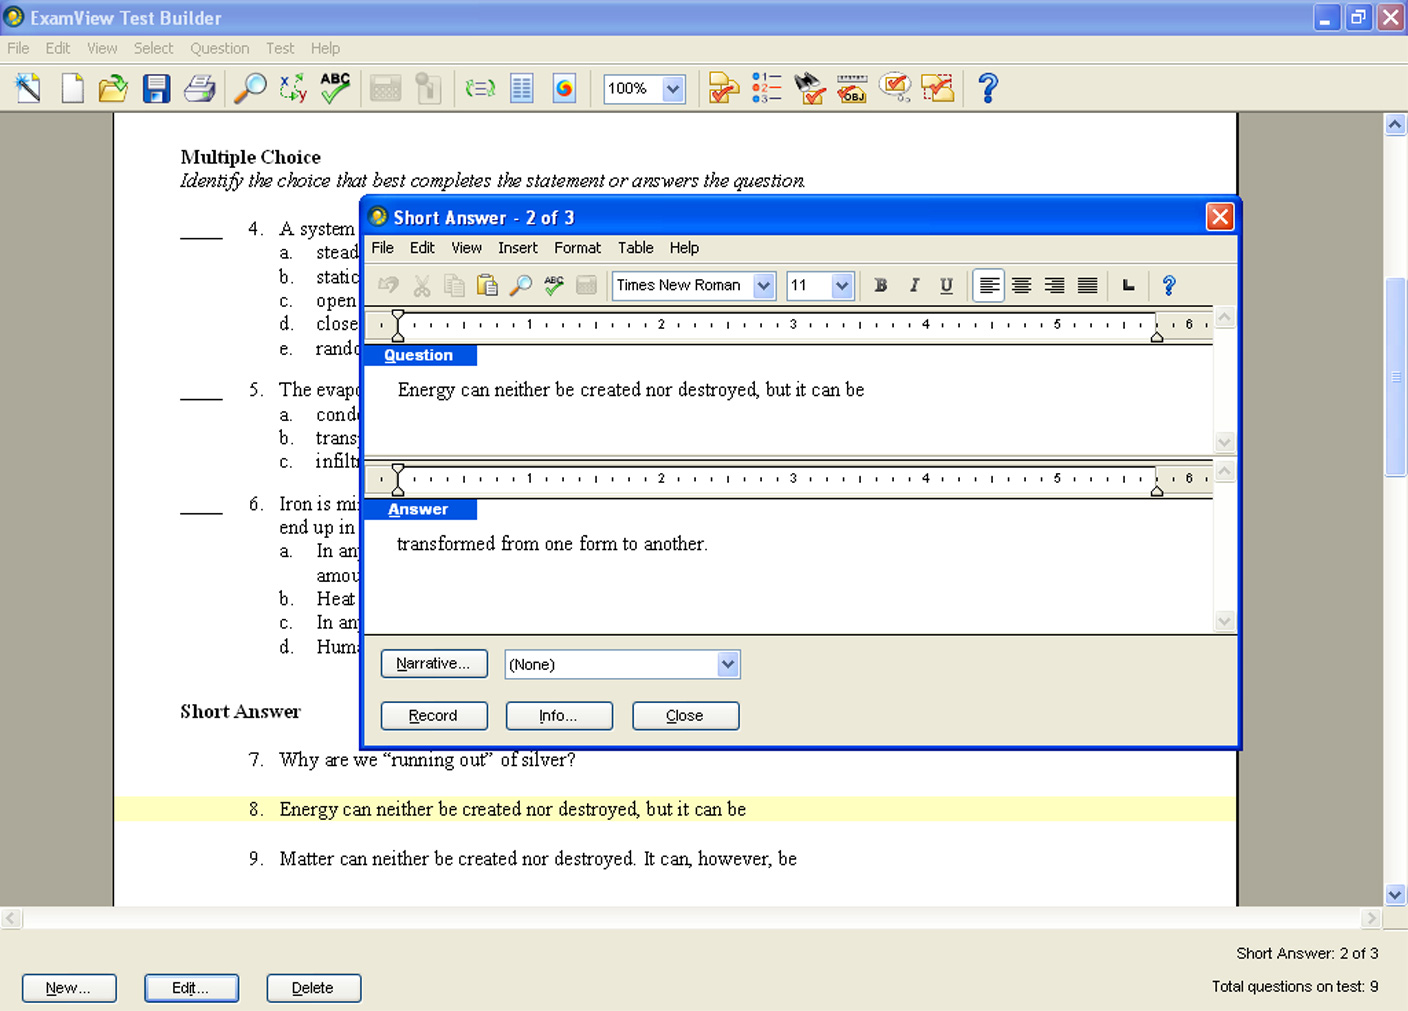Open the 100% zoom dropdown
This screenshot has width=1408, height=1011.
coord(673,89)
